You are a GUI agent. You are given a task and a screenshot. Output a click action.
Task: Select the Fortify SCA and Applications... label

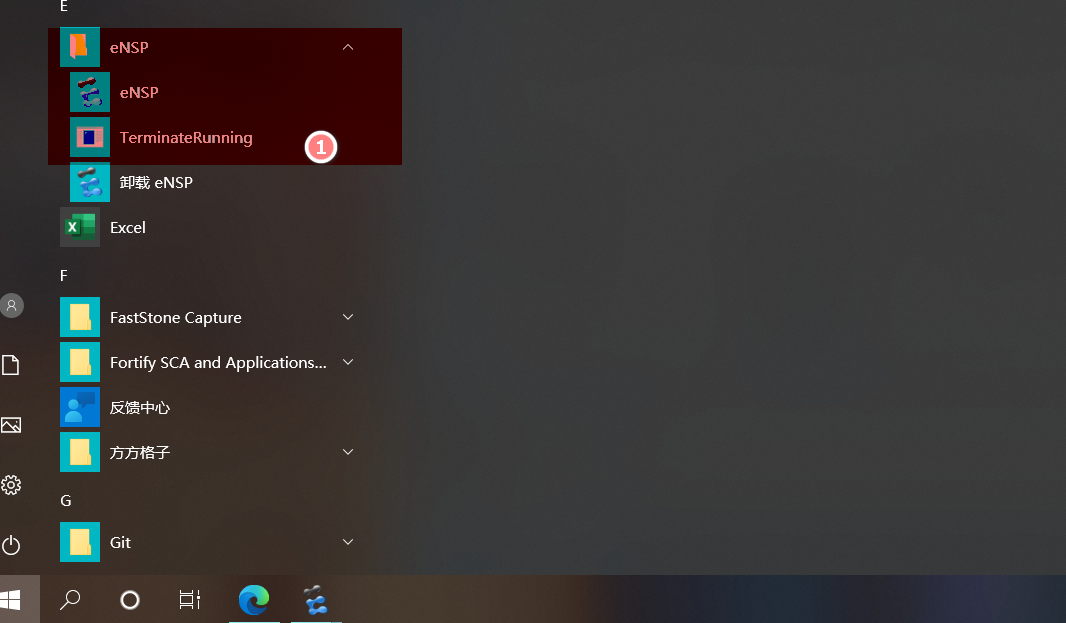point(218,363)
